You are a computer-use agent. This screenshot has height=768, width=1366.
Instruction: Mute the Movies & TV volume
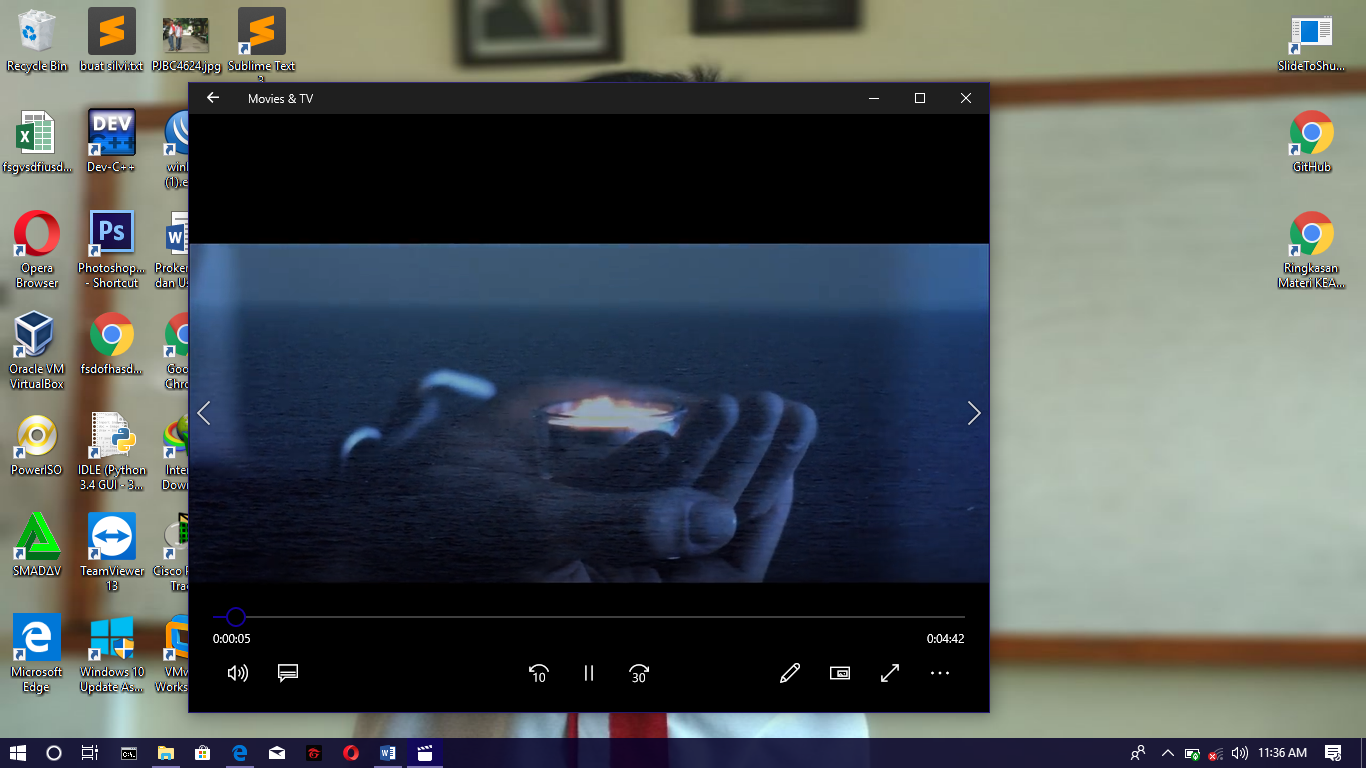point(238,673)
